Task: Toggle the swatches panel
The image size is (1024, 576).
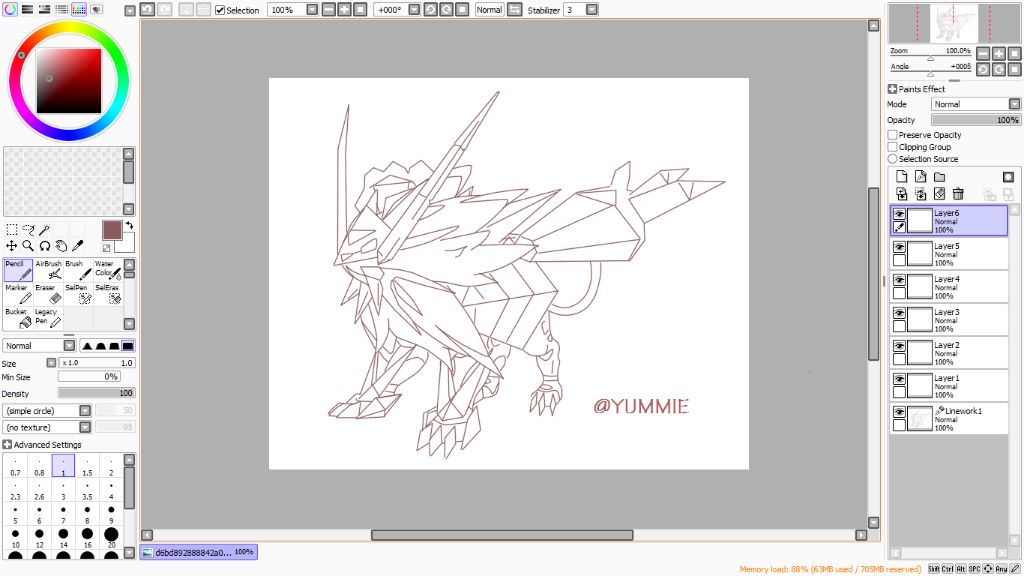Action: [78, 9]
